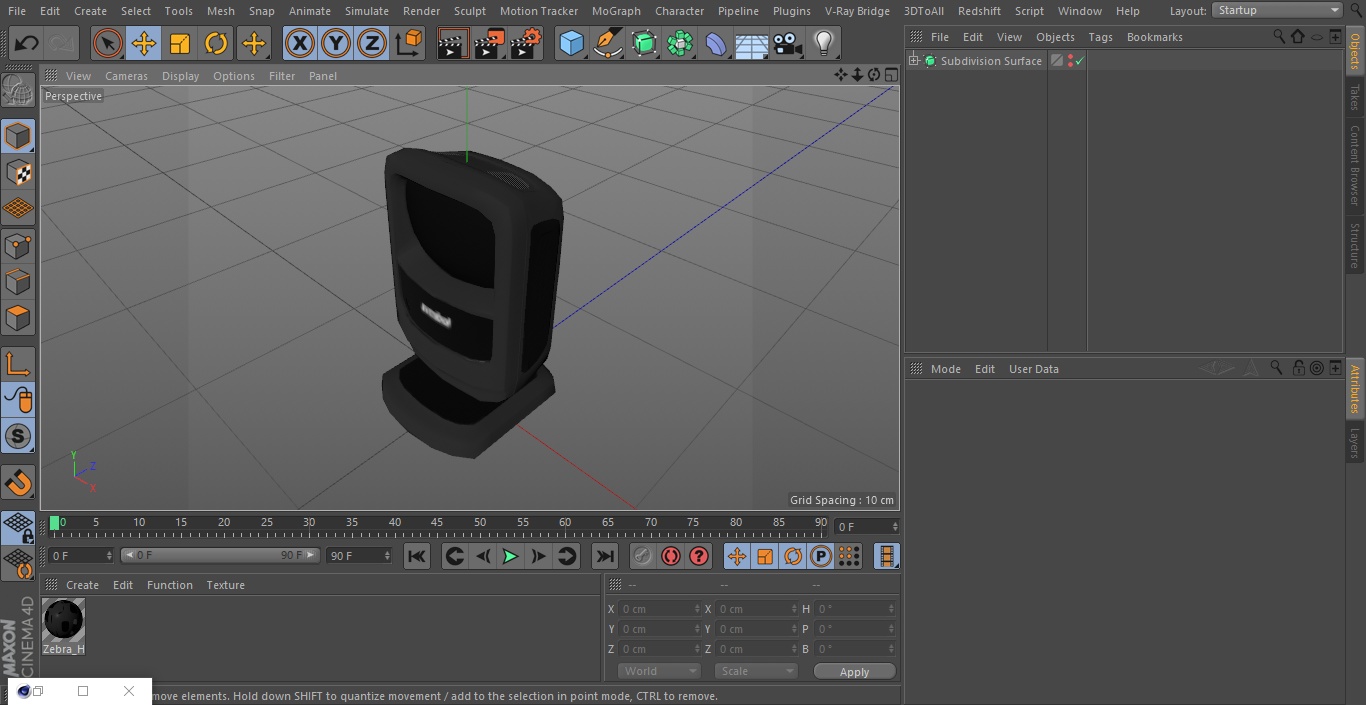Click the Undo arrow icon

coord(27,43)
